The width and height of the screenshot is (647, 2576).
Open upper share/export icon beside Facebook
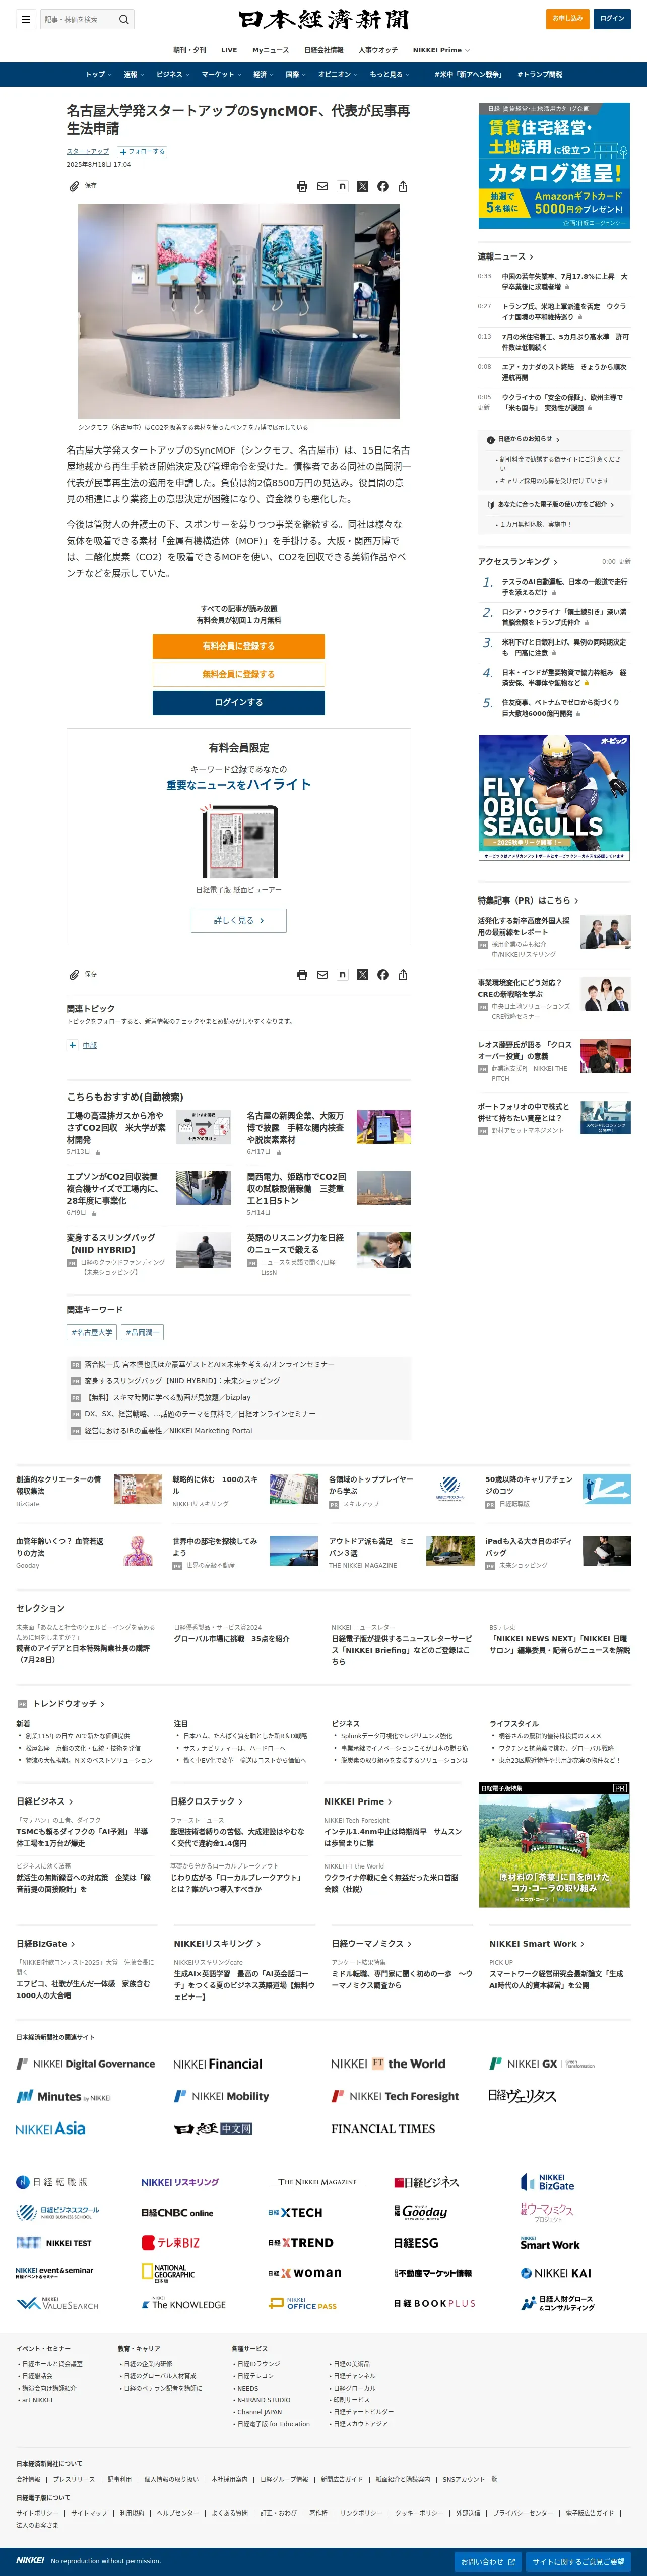click(403, 187)
